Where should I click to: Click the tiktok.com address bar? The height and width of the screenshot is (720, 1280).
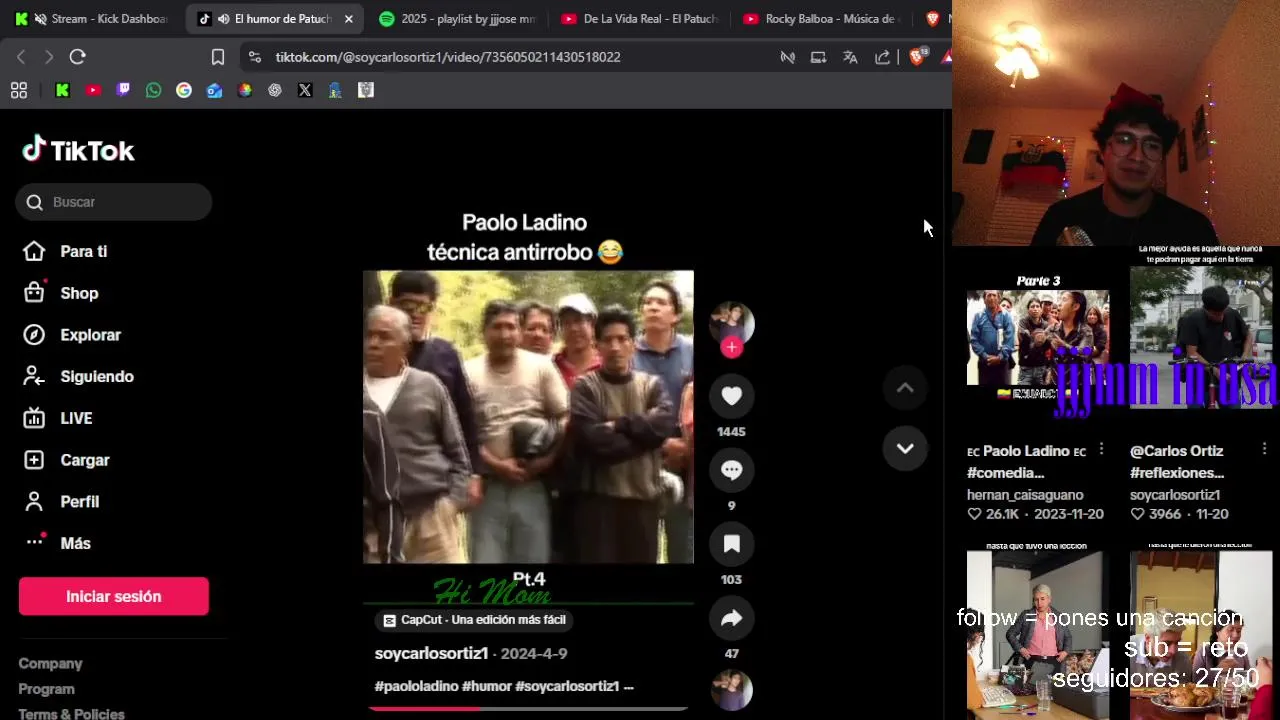(x=448, y=57)
